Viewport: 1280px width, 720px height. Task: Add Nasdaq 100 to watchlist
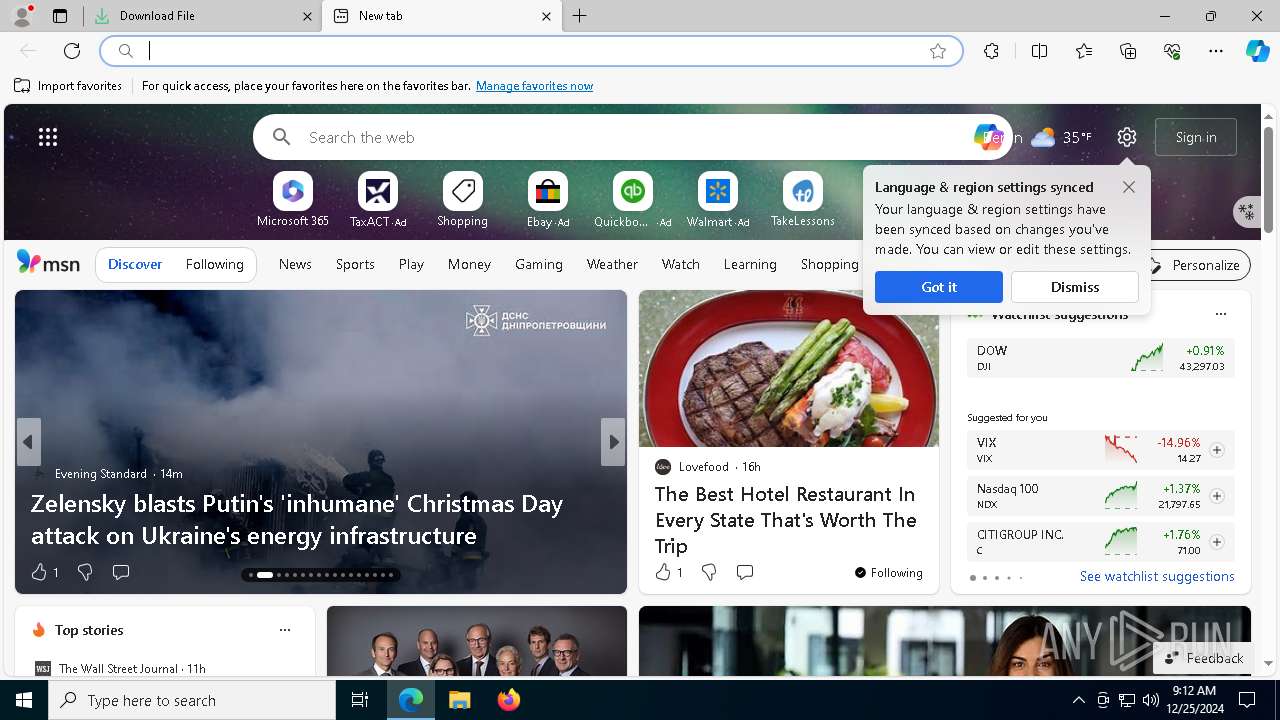[x=1217, y=496]
